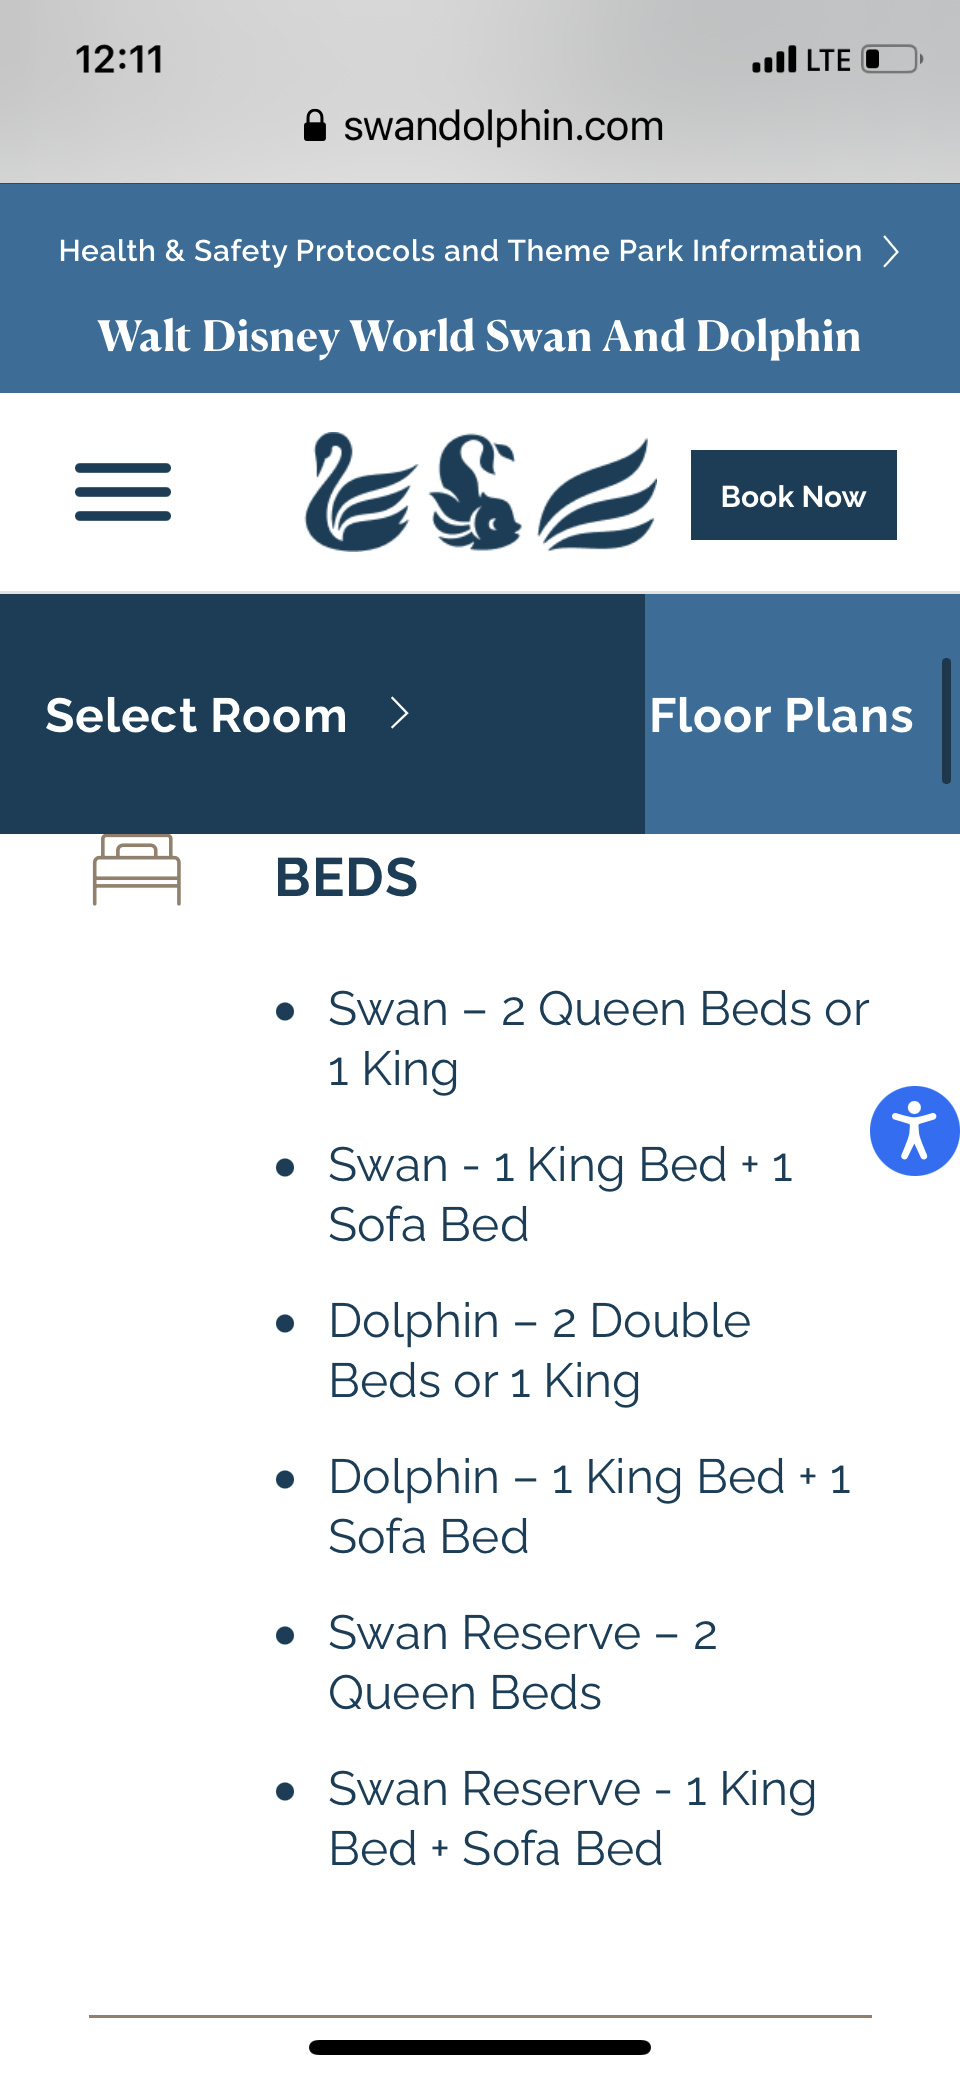Image resolution: width=960 pixels, height=2079 pixels.
Task: Open the blue accessibility widget
Action: (914, 1131)
